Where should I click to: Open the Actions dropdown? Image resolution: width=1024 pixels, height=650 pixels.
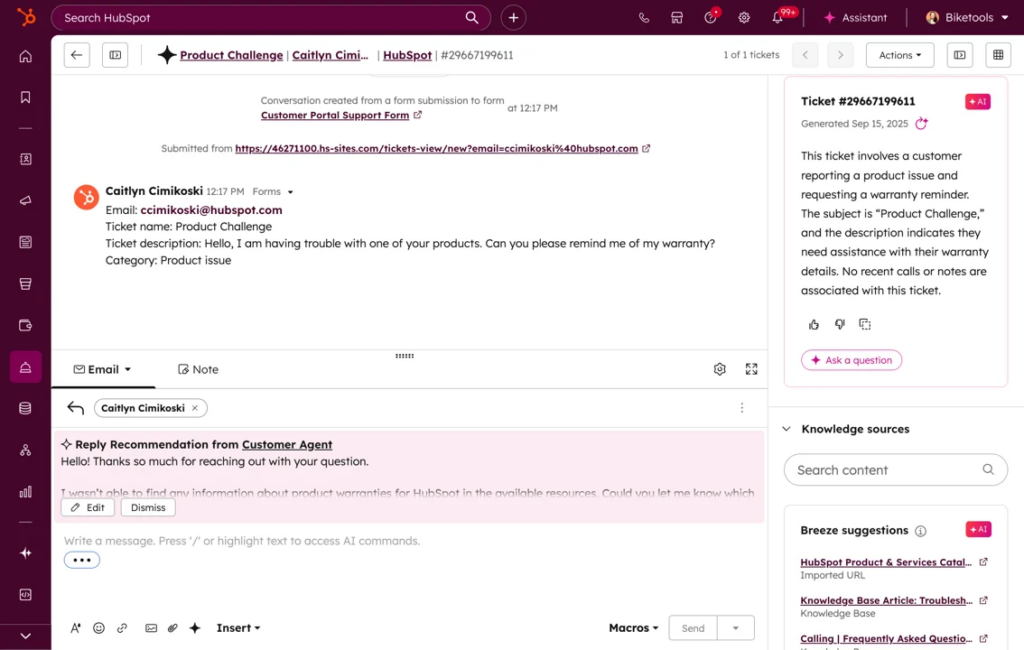click(x=899, y=55)
